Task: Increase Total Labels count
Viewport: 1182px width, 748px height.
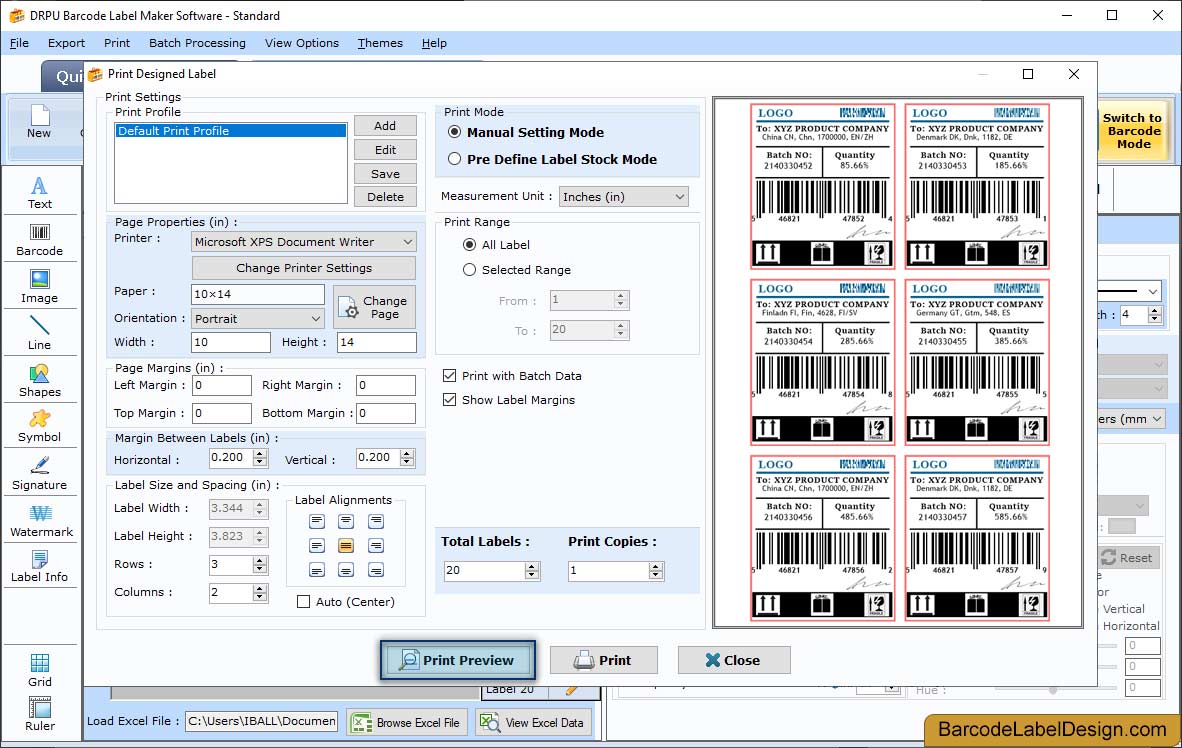Action: click(532, 566)
